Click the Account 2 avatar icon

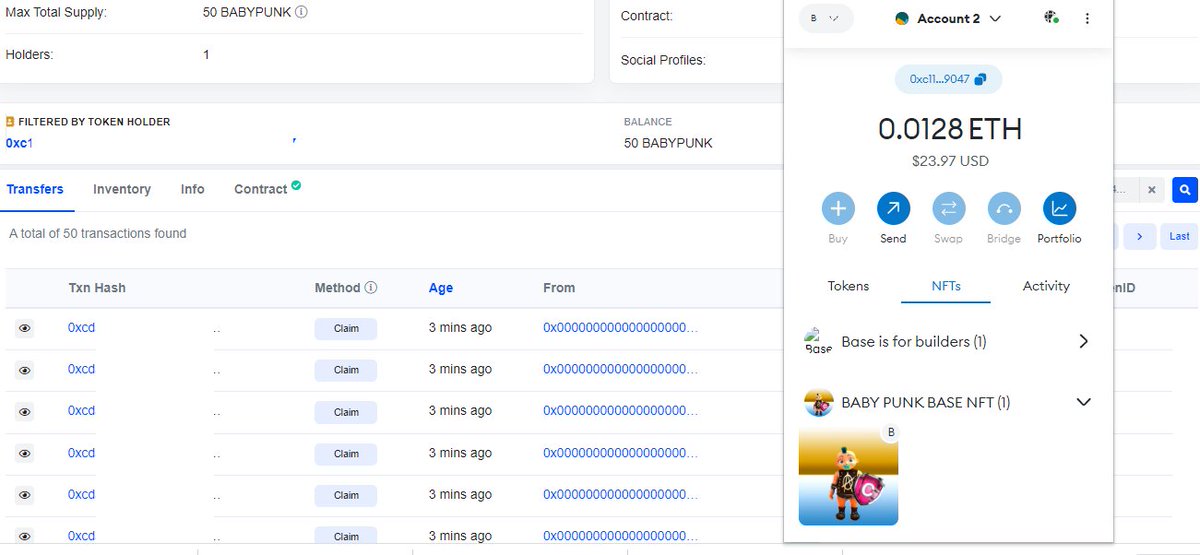click(x=902, y=18)
